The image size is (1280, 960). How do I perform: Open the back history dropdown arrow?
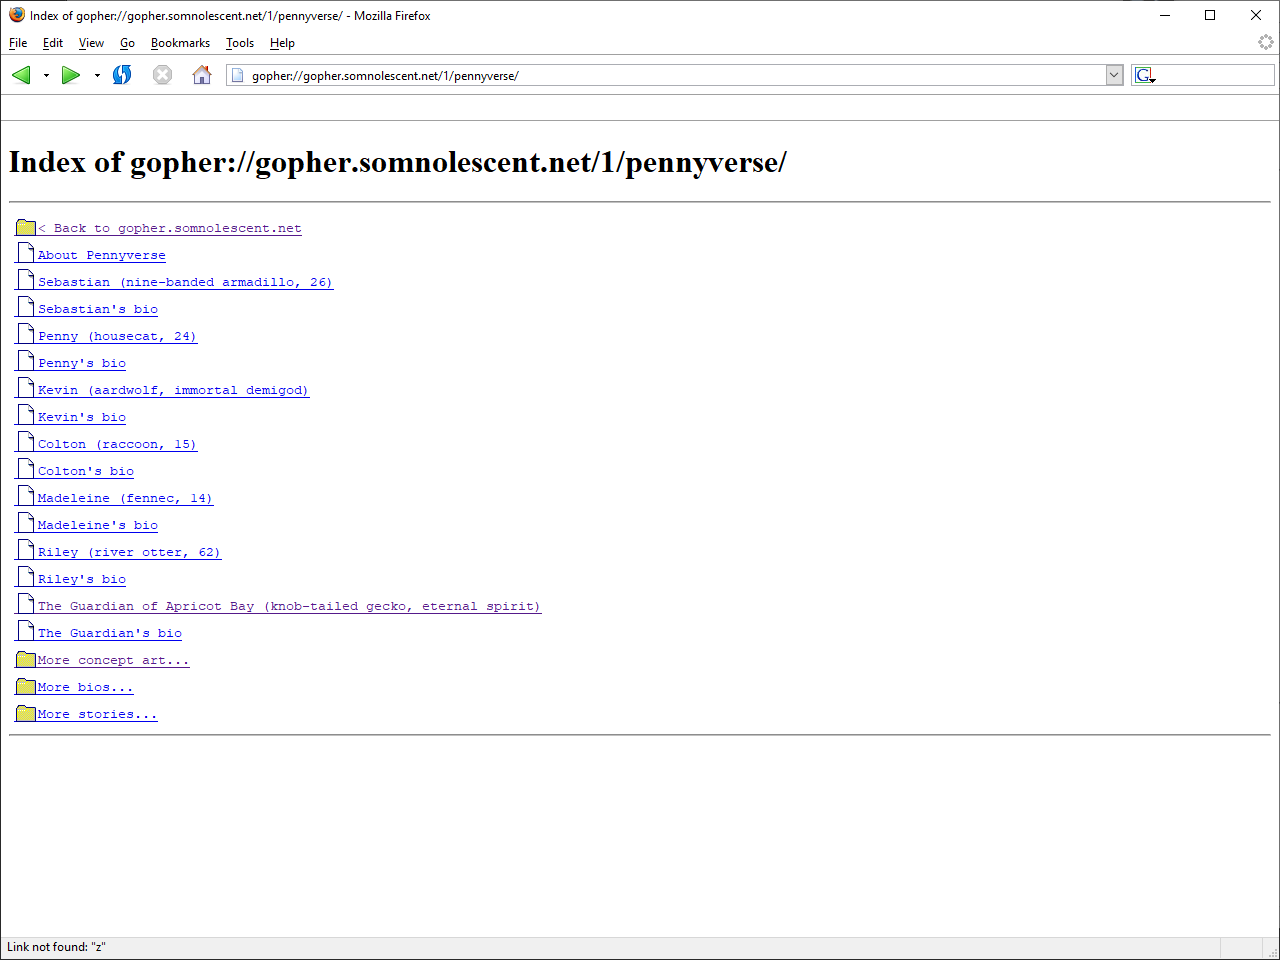point(46,76)
